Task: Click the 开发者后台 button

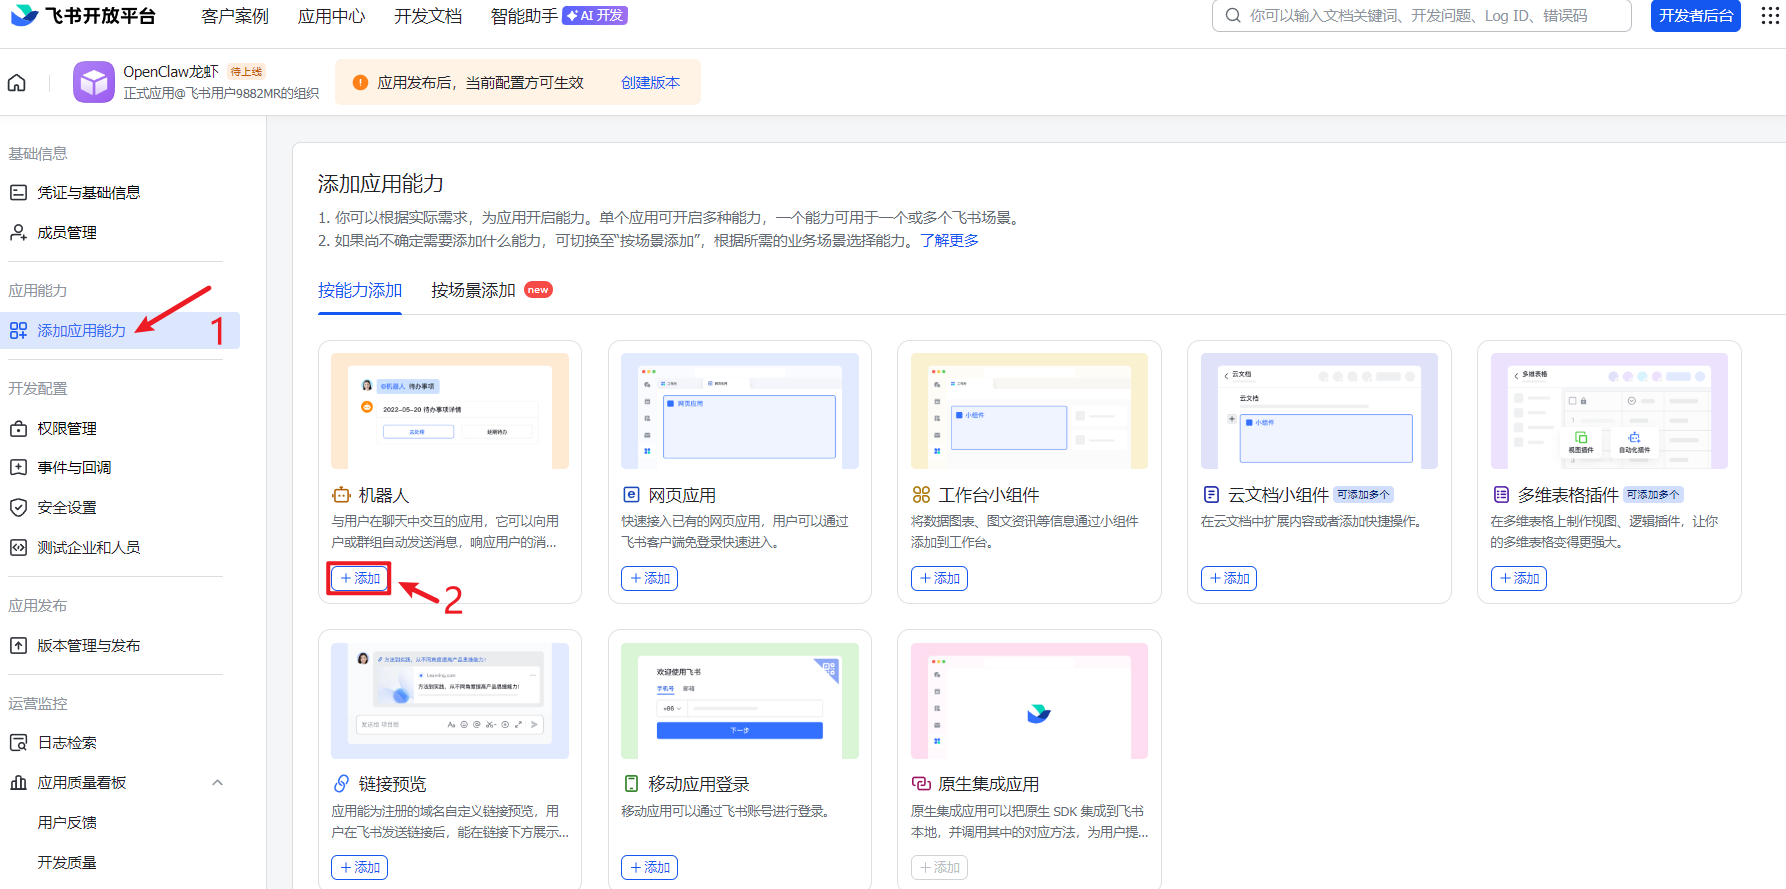Action: click(1695, 16)
